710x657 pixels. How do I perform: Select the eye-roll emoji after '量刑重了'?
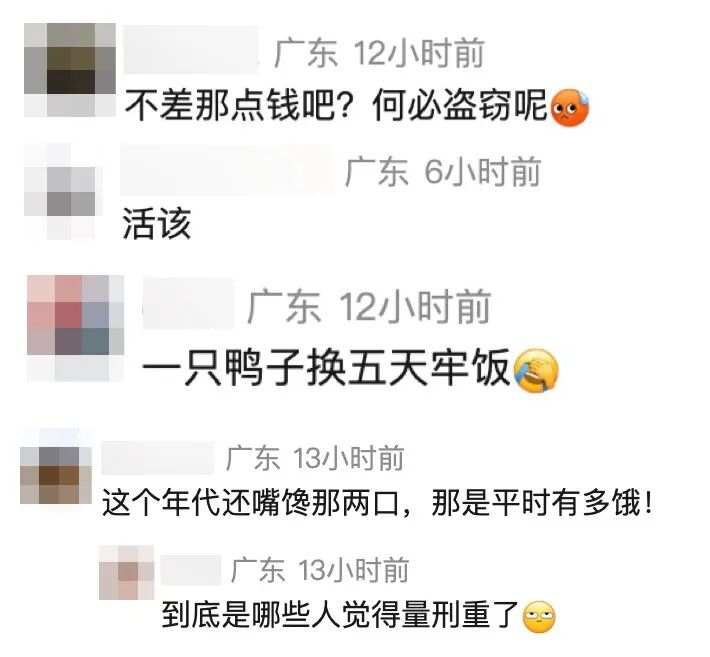click(x=539, y=617)
